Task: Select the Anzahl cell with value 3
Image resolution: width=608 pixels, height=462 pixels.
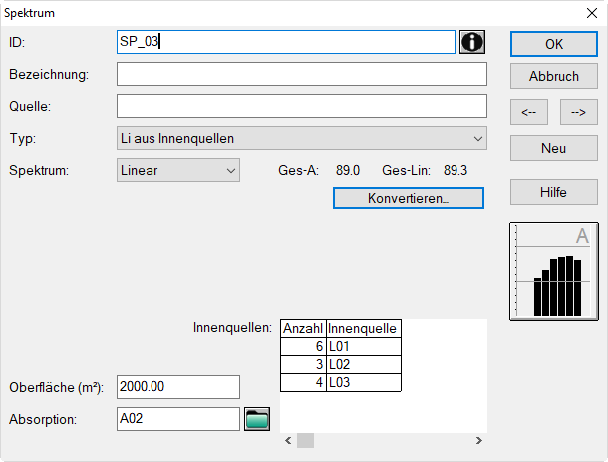Action: click(303, 365)
